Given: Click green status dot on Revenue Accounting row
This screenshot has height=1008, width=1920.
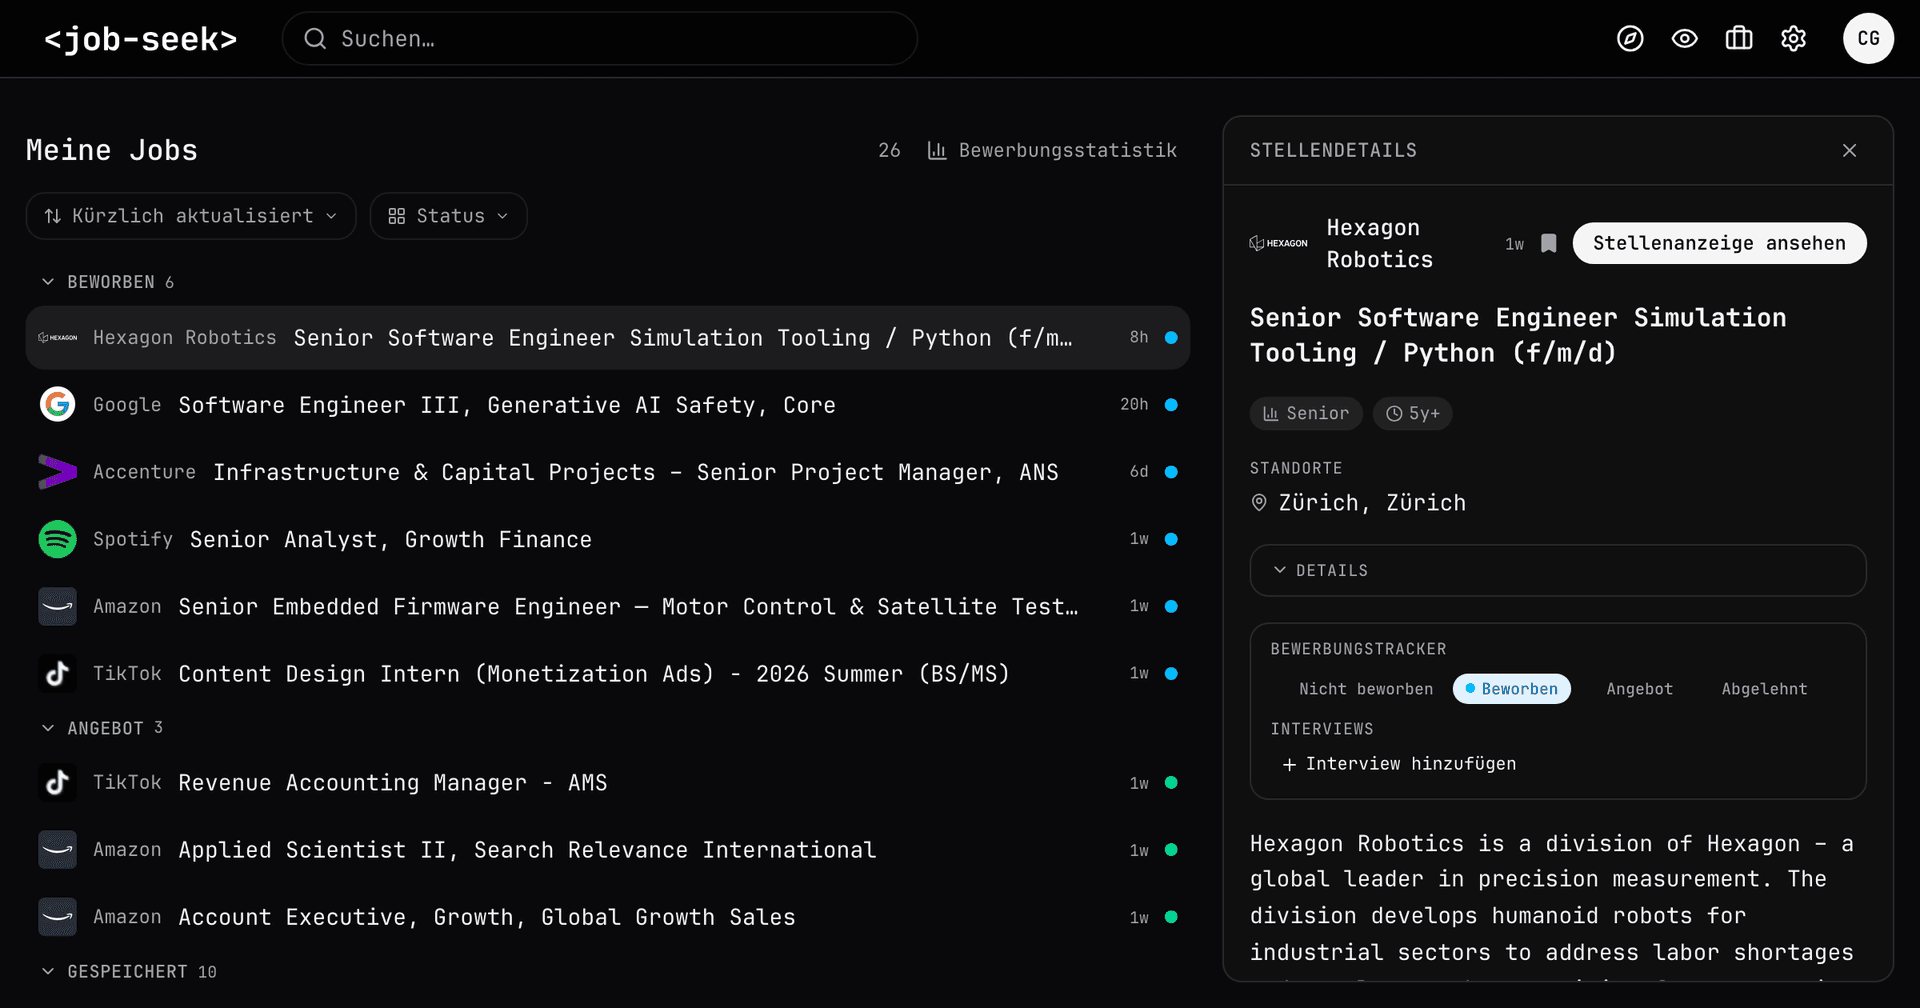Looking at the screenshot, I should pos(1171,782).
